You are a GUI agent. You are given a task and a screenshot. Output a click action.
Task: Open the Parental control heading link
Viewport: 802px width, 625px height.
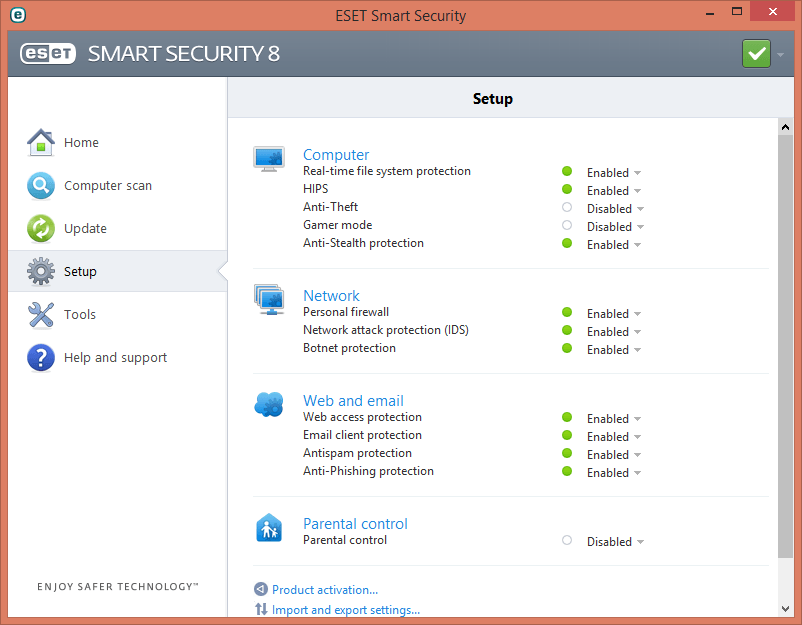355,524
